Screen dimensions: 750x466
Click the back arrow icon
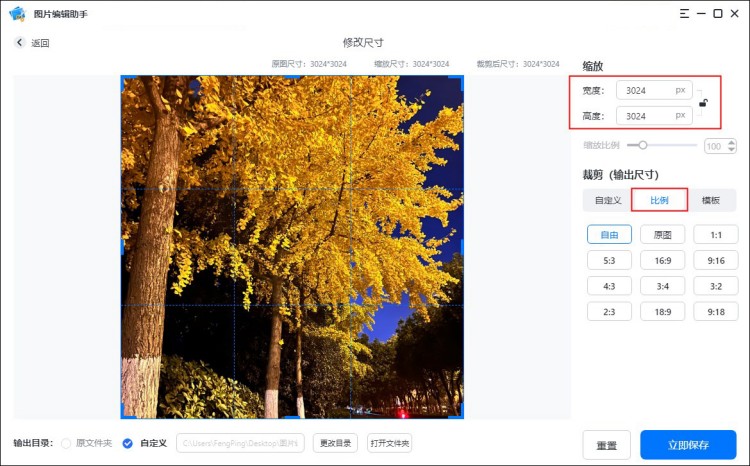coord(19,43)
